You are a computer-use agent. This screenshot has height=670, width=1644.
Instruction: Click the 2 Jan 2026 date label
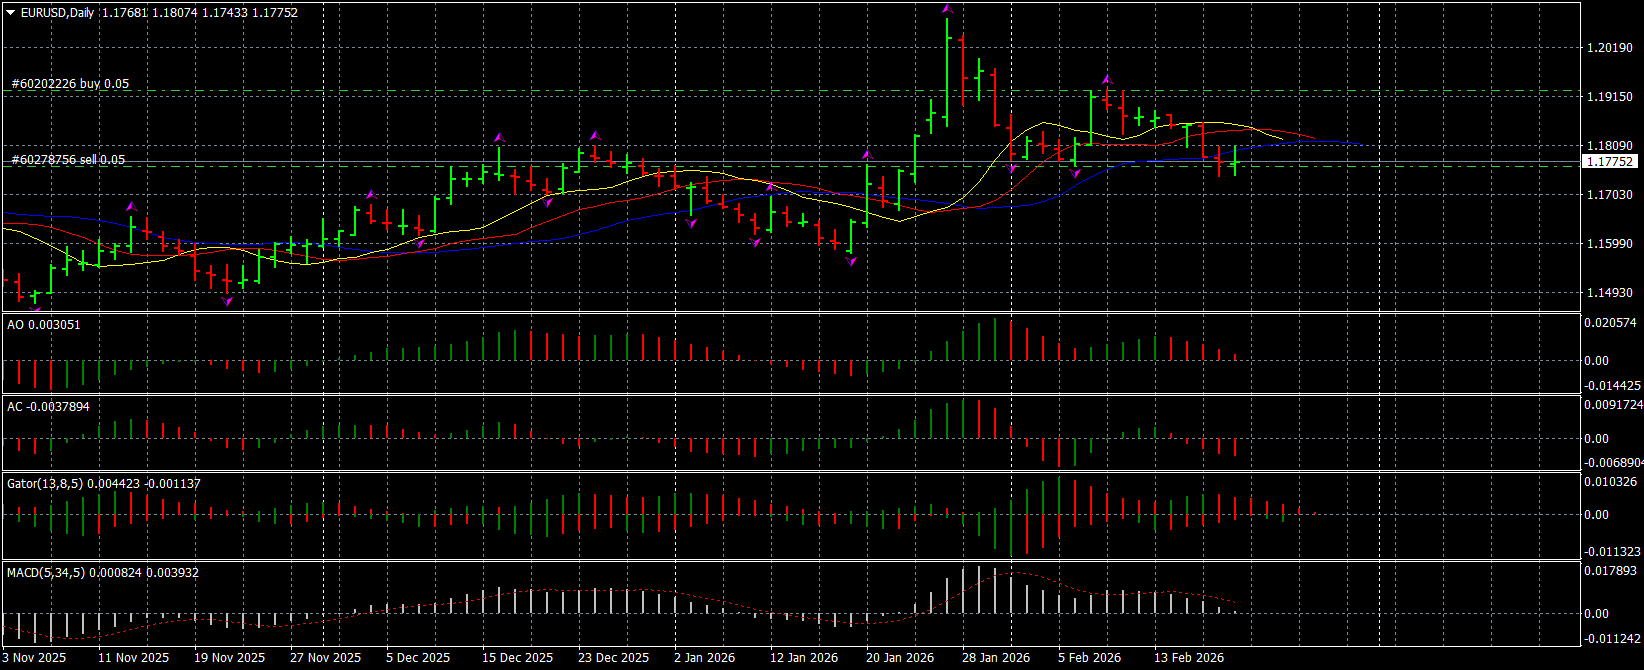pos(705,658)
